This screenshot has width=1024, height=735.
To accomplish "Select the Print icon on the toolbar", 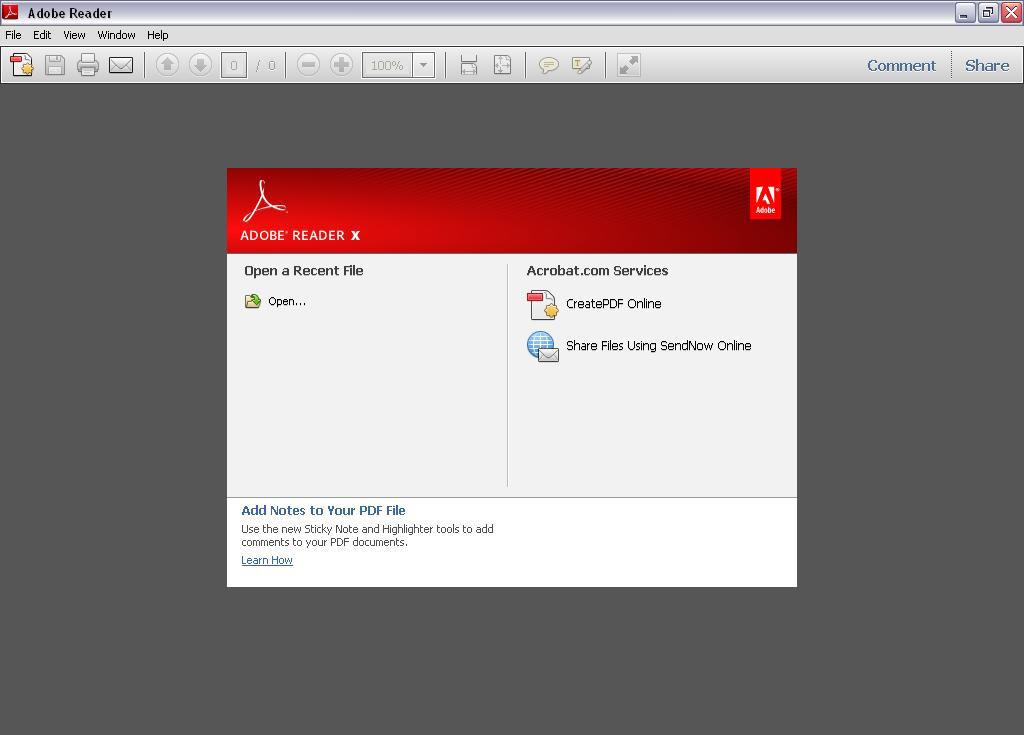I will click(88, 65).
